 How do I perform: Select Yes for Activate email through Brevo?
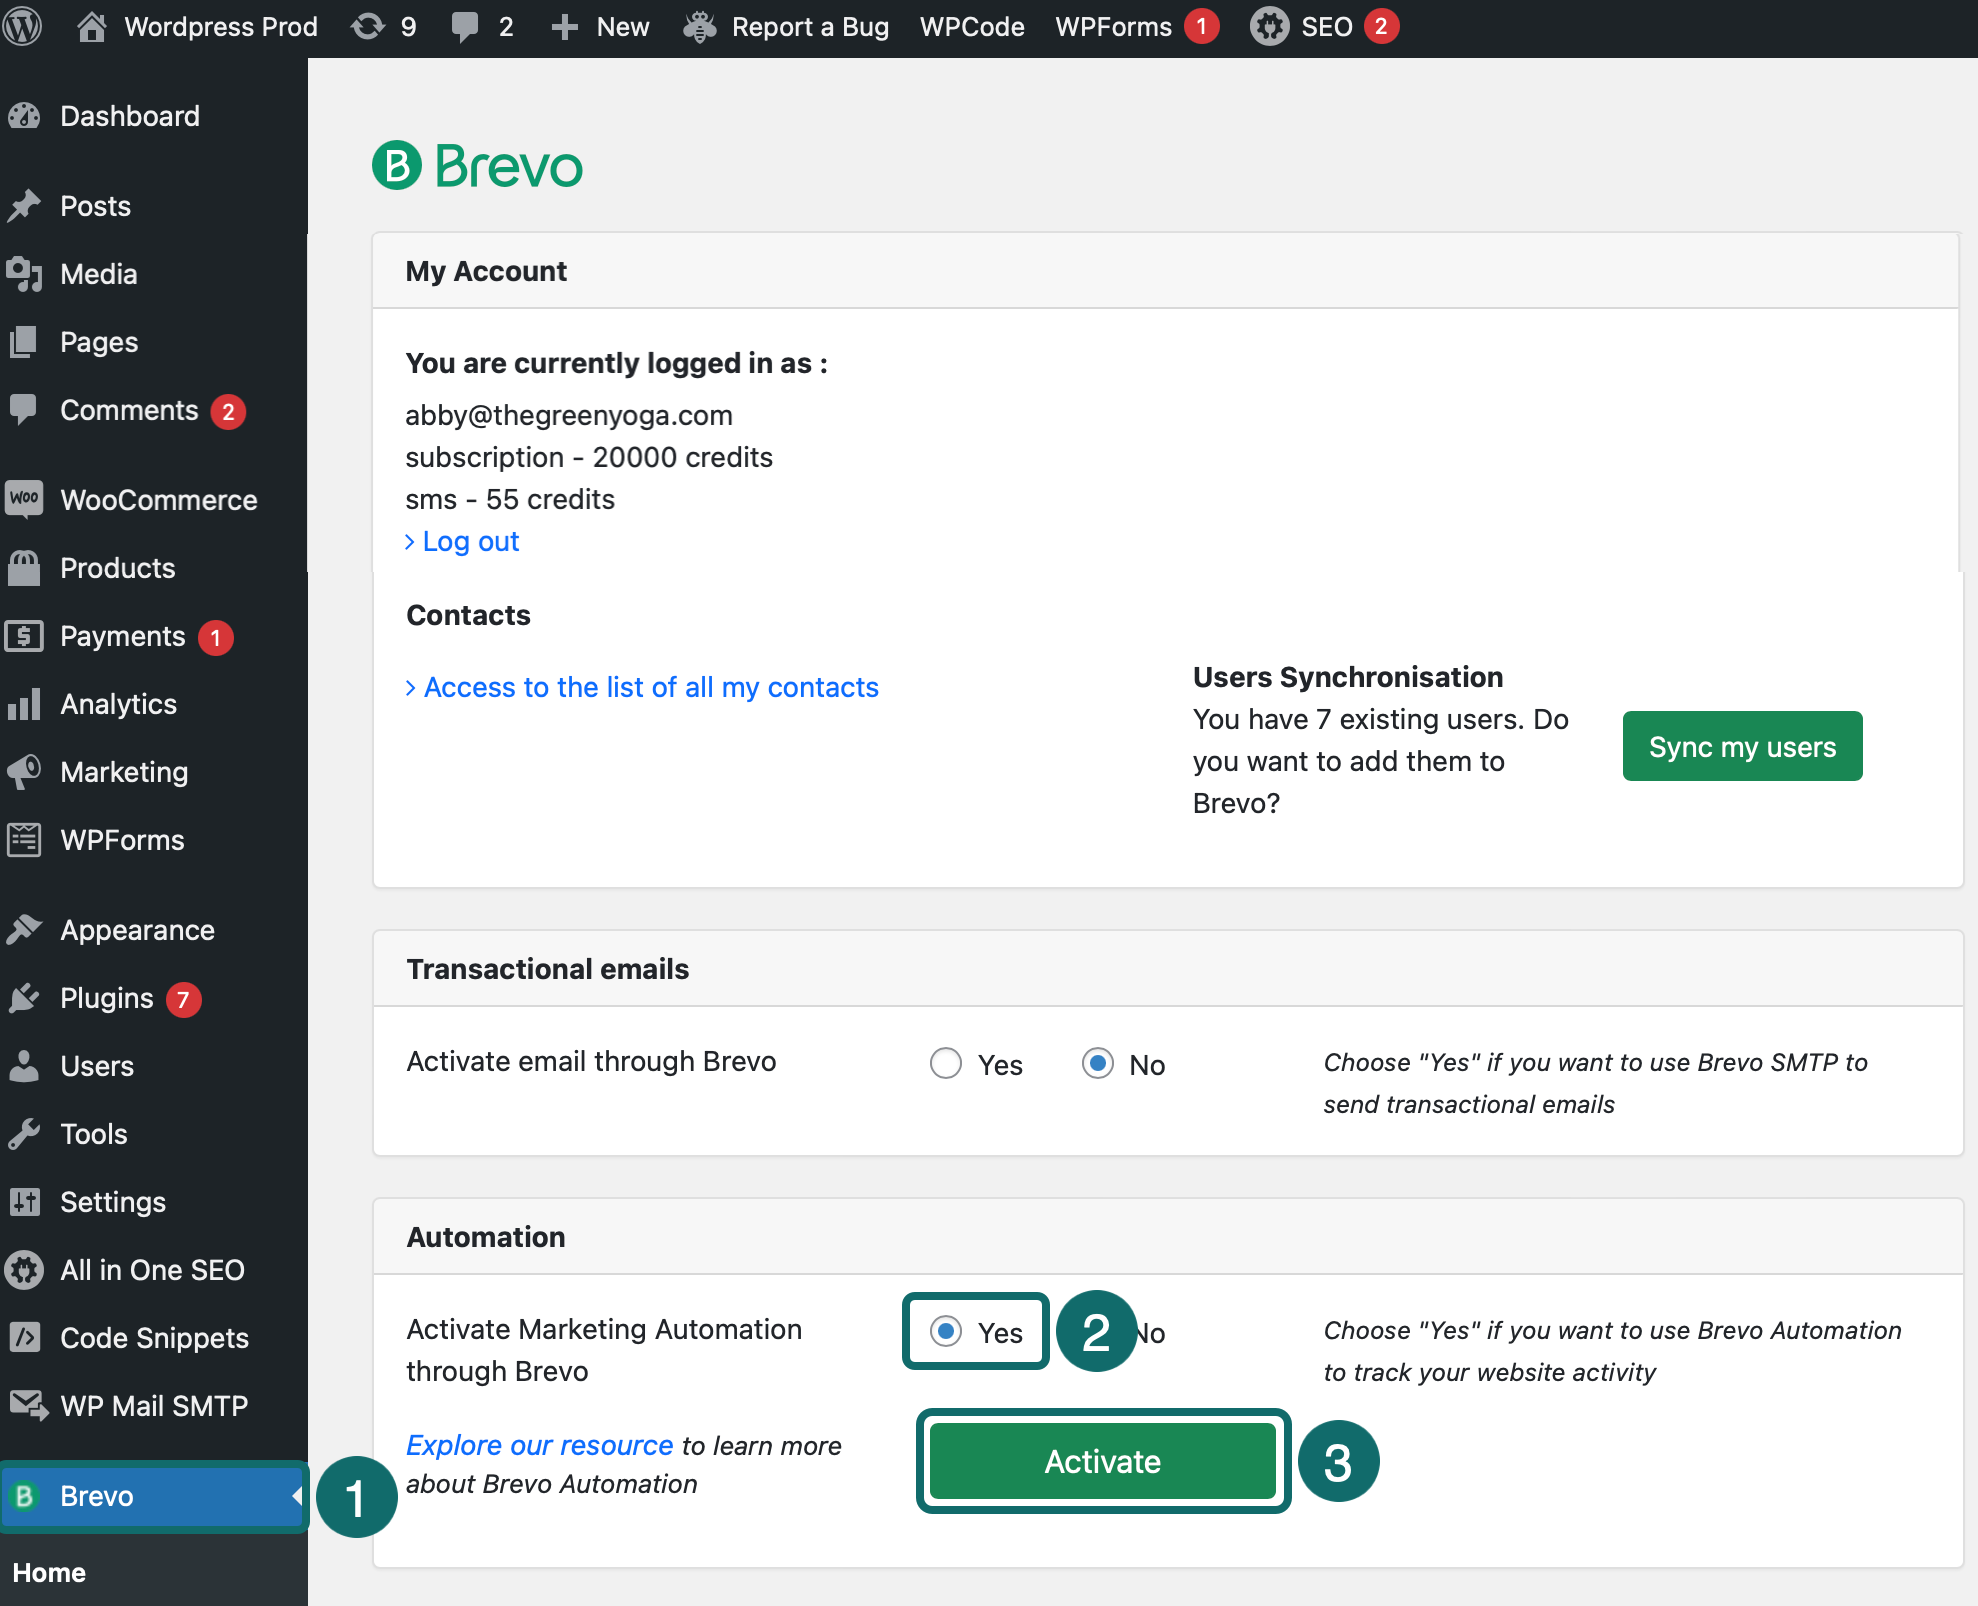pos(945,1063)
